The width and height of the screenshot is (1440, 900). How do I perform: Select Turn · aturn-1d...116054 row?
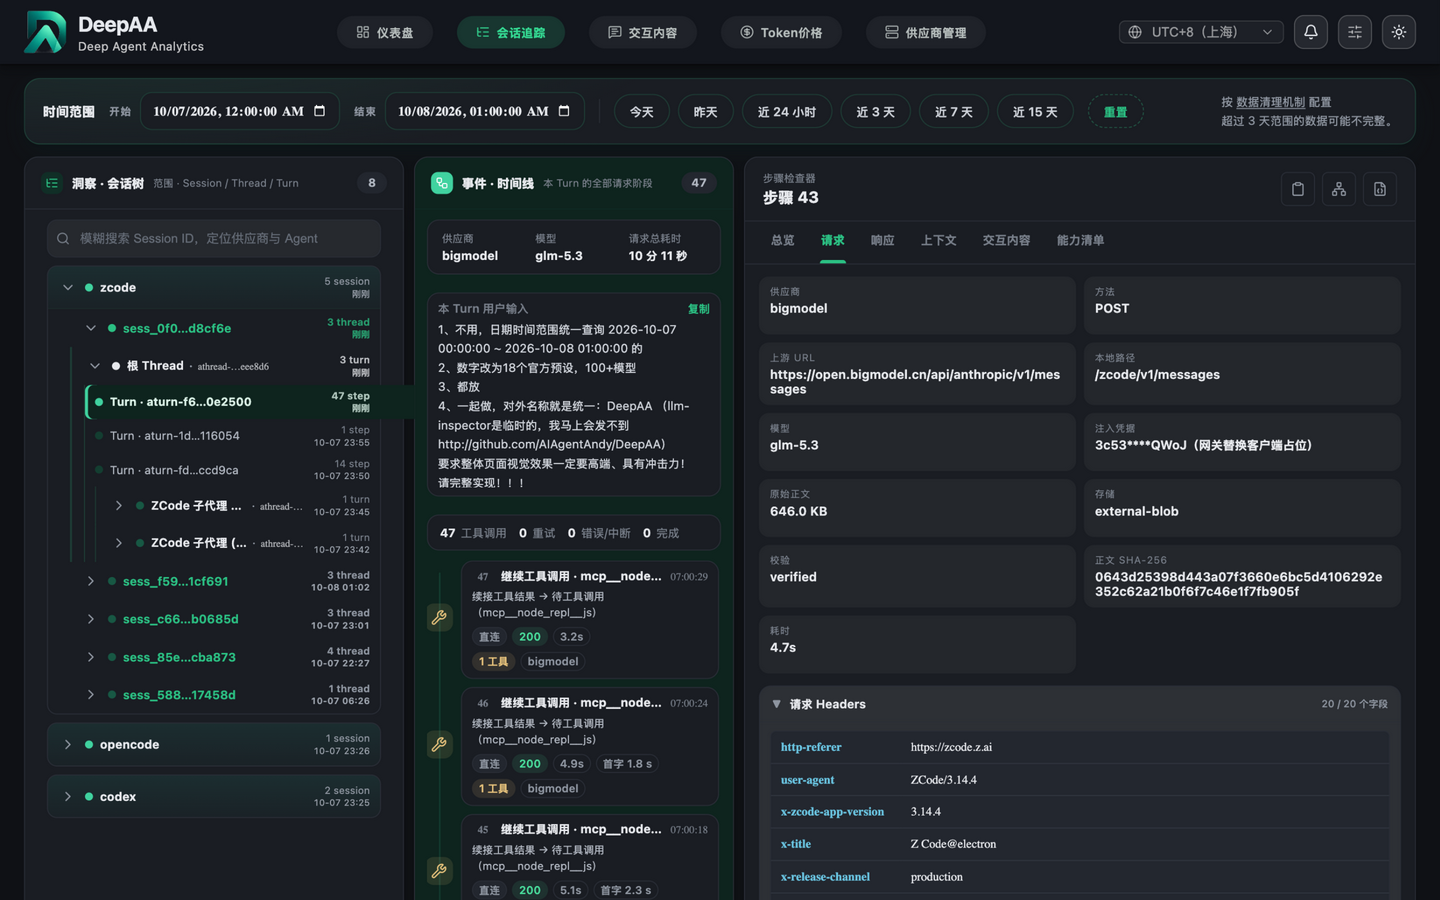(x=231, y=436)
